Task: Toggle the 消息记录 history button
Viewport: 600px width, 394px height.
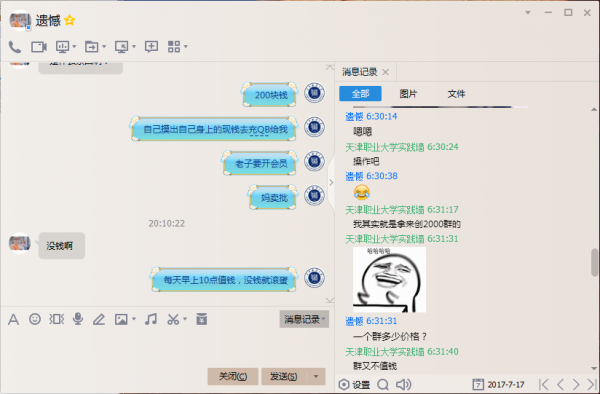Action: (x=304, y=319)
